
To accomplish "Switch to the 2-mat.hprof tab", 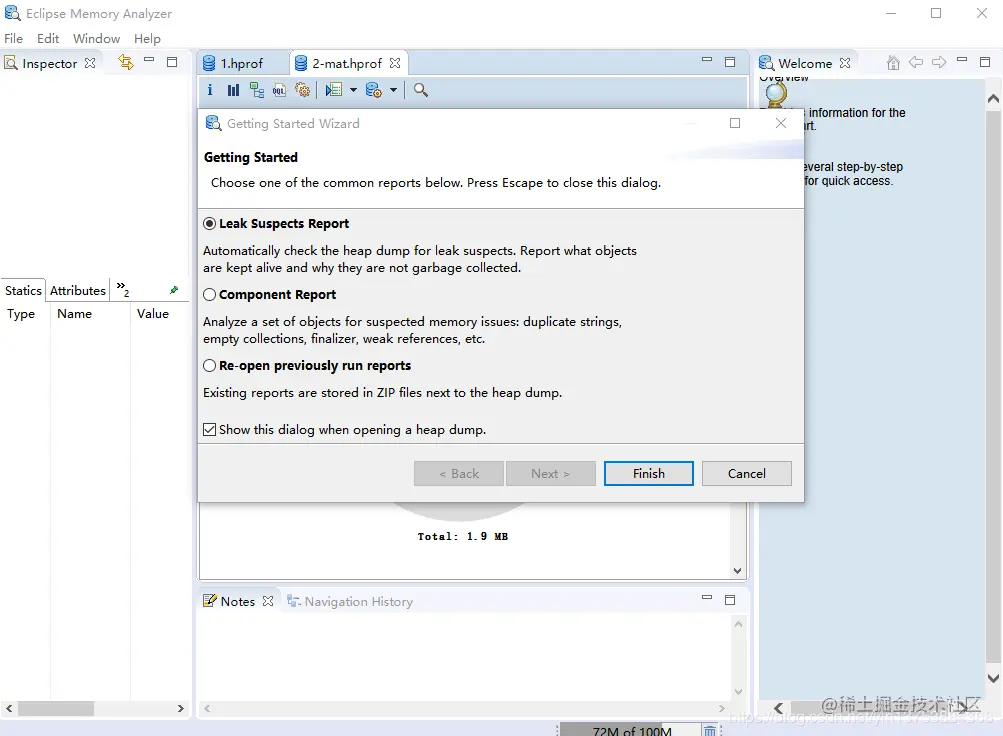I will [x=347, y=63].
